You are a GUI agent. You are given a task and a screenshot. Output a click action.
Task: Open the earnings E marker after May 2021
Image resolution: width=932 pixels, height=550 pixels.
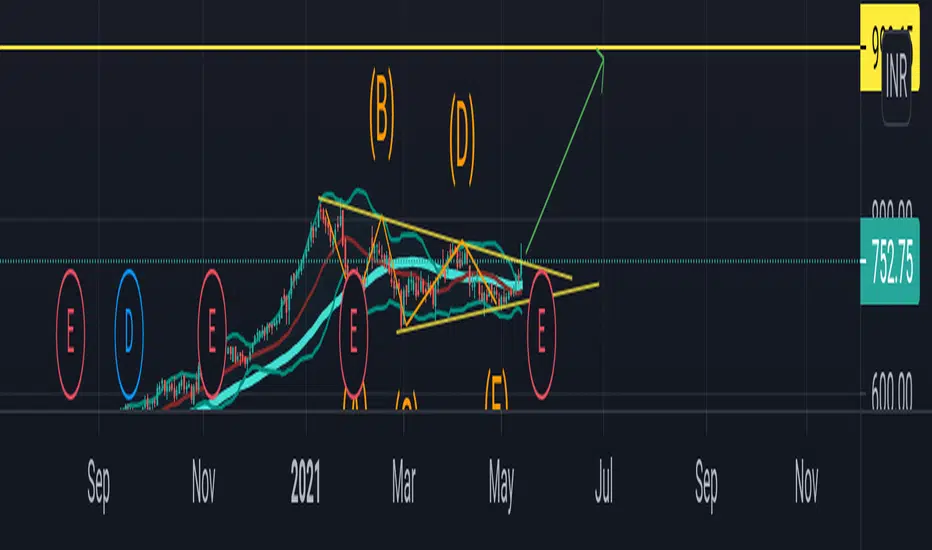tap(541, 334)
